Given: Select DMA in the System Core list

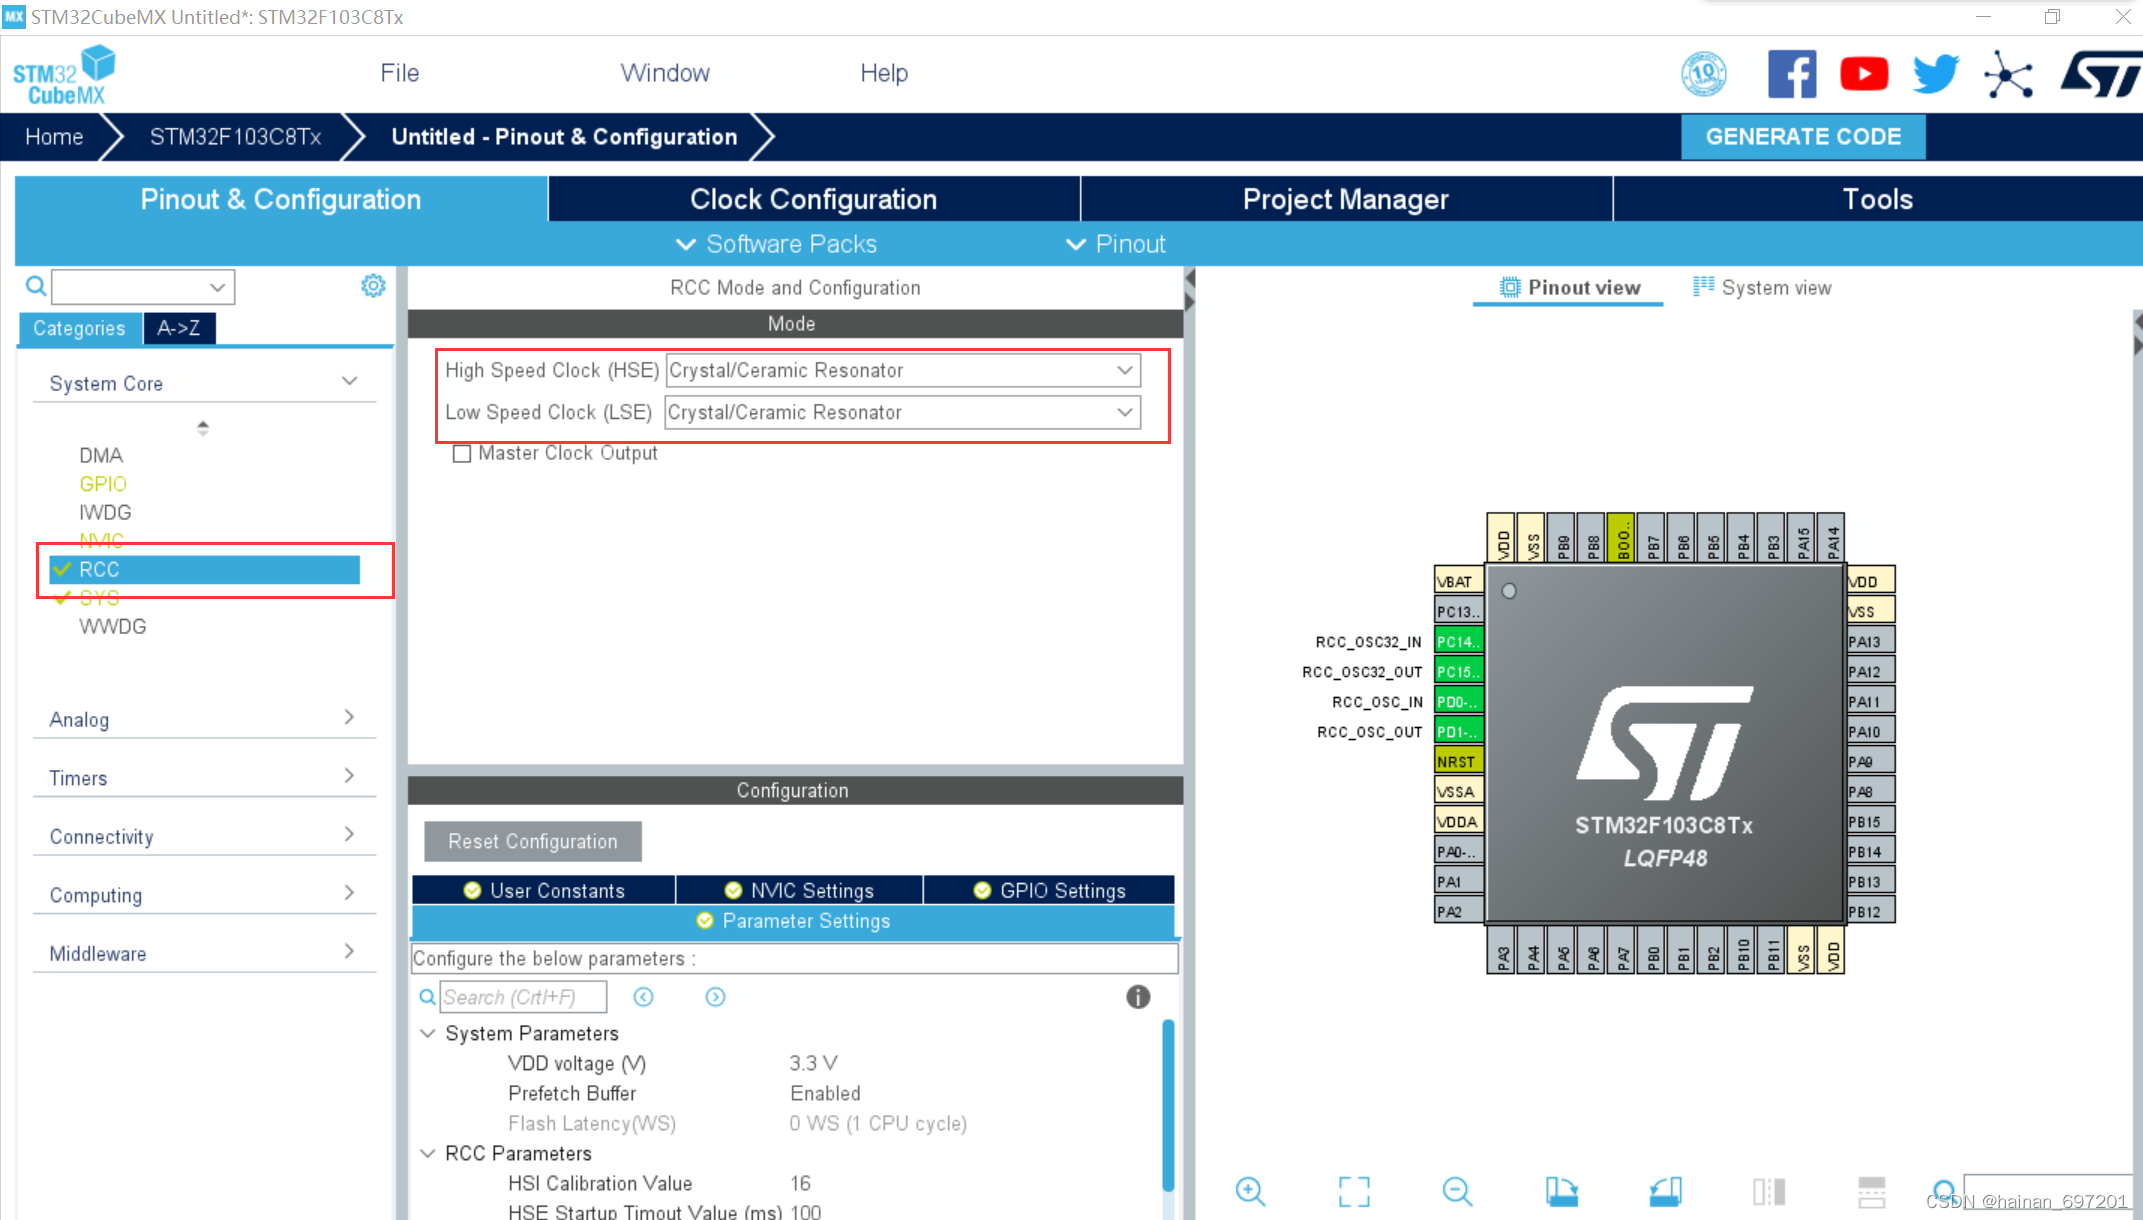Looking at the screenshot, I should coord(101,455).
